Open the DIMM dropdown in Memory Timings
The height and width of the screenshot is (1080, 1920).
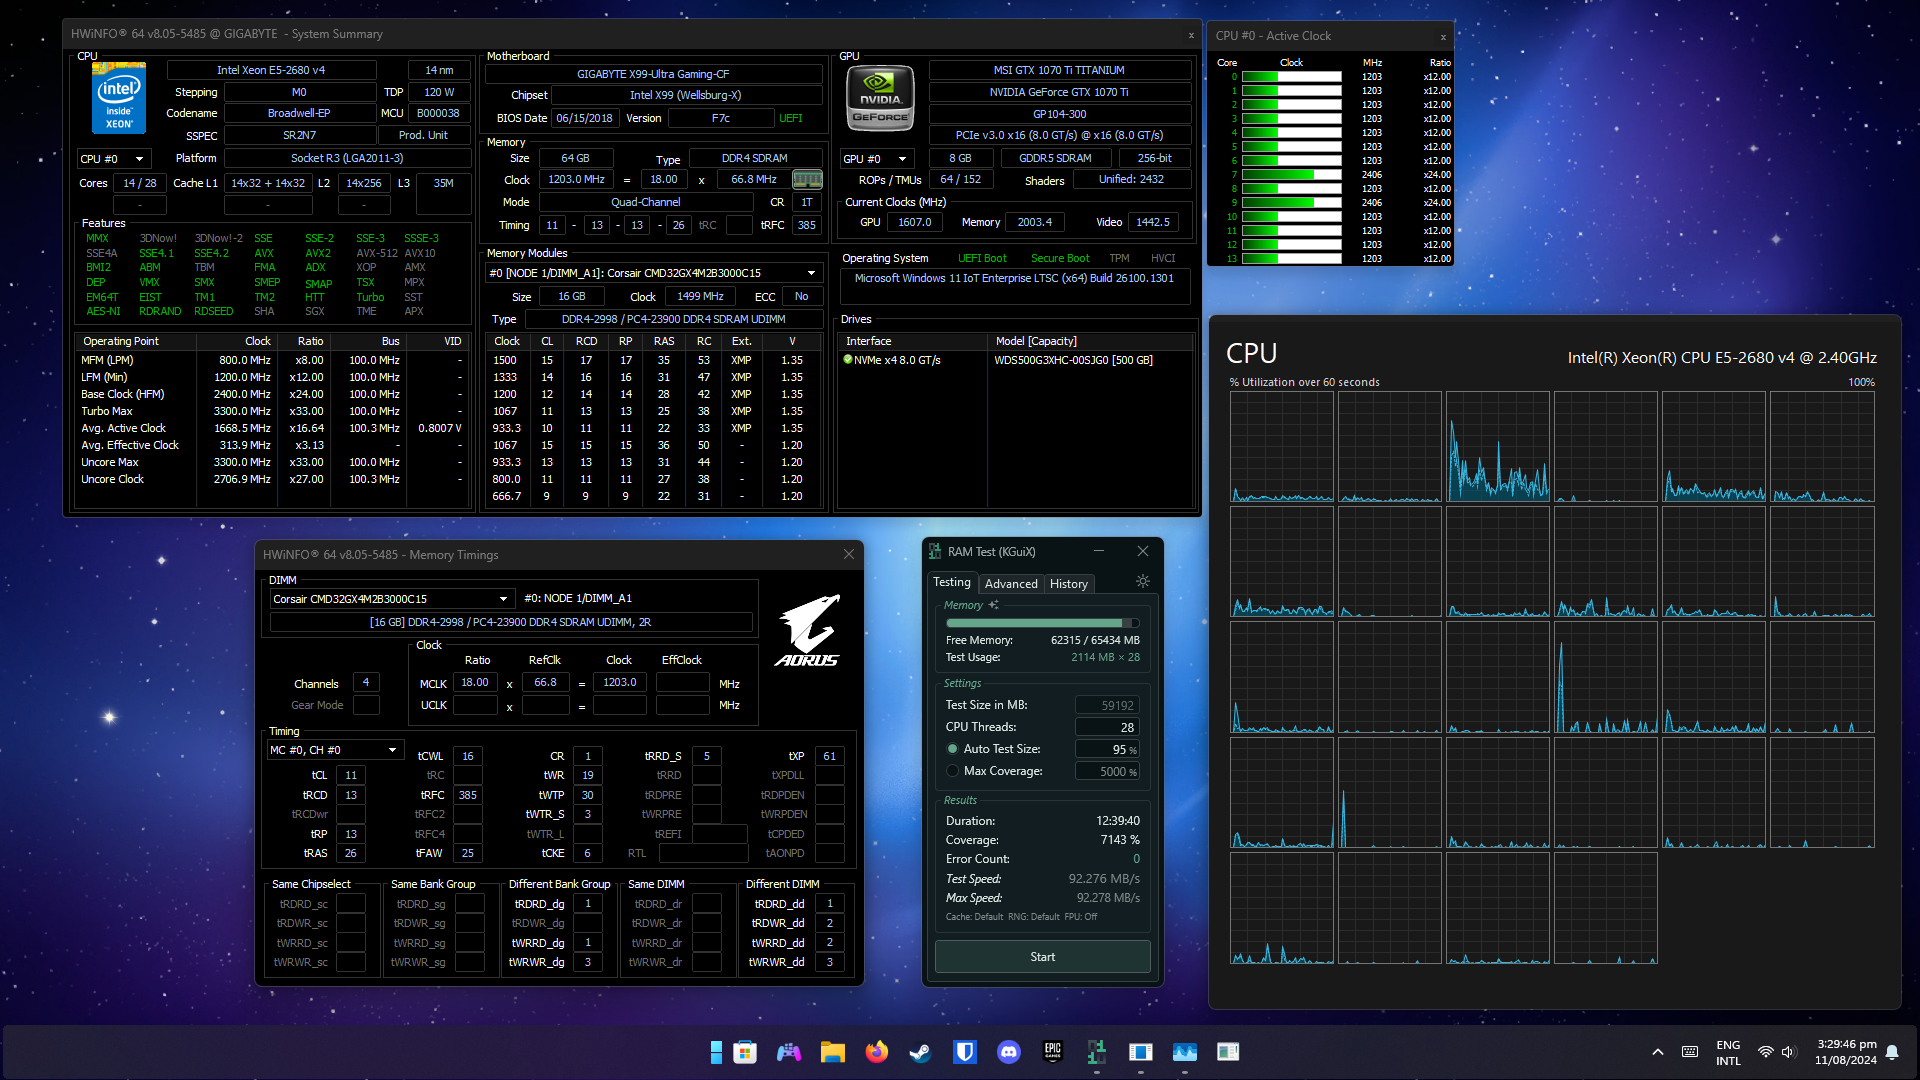pos(393,599)
